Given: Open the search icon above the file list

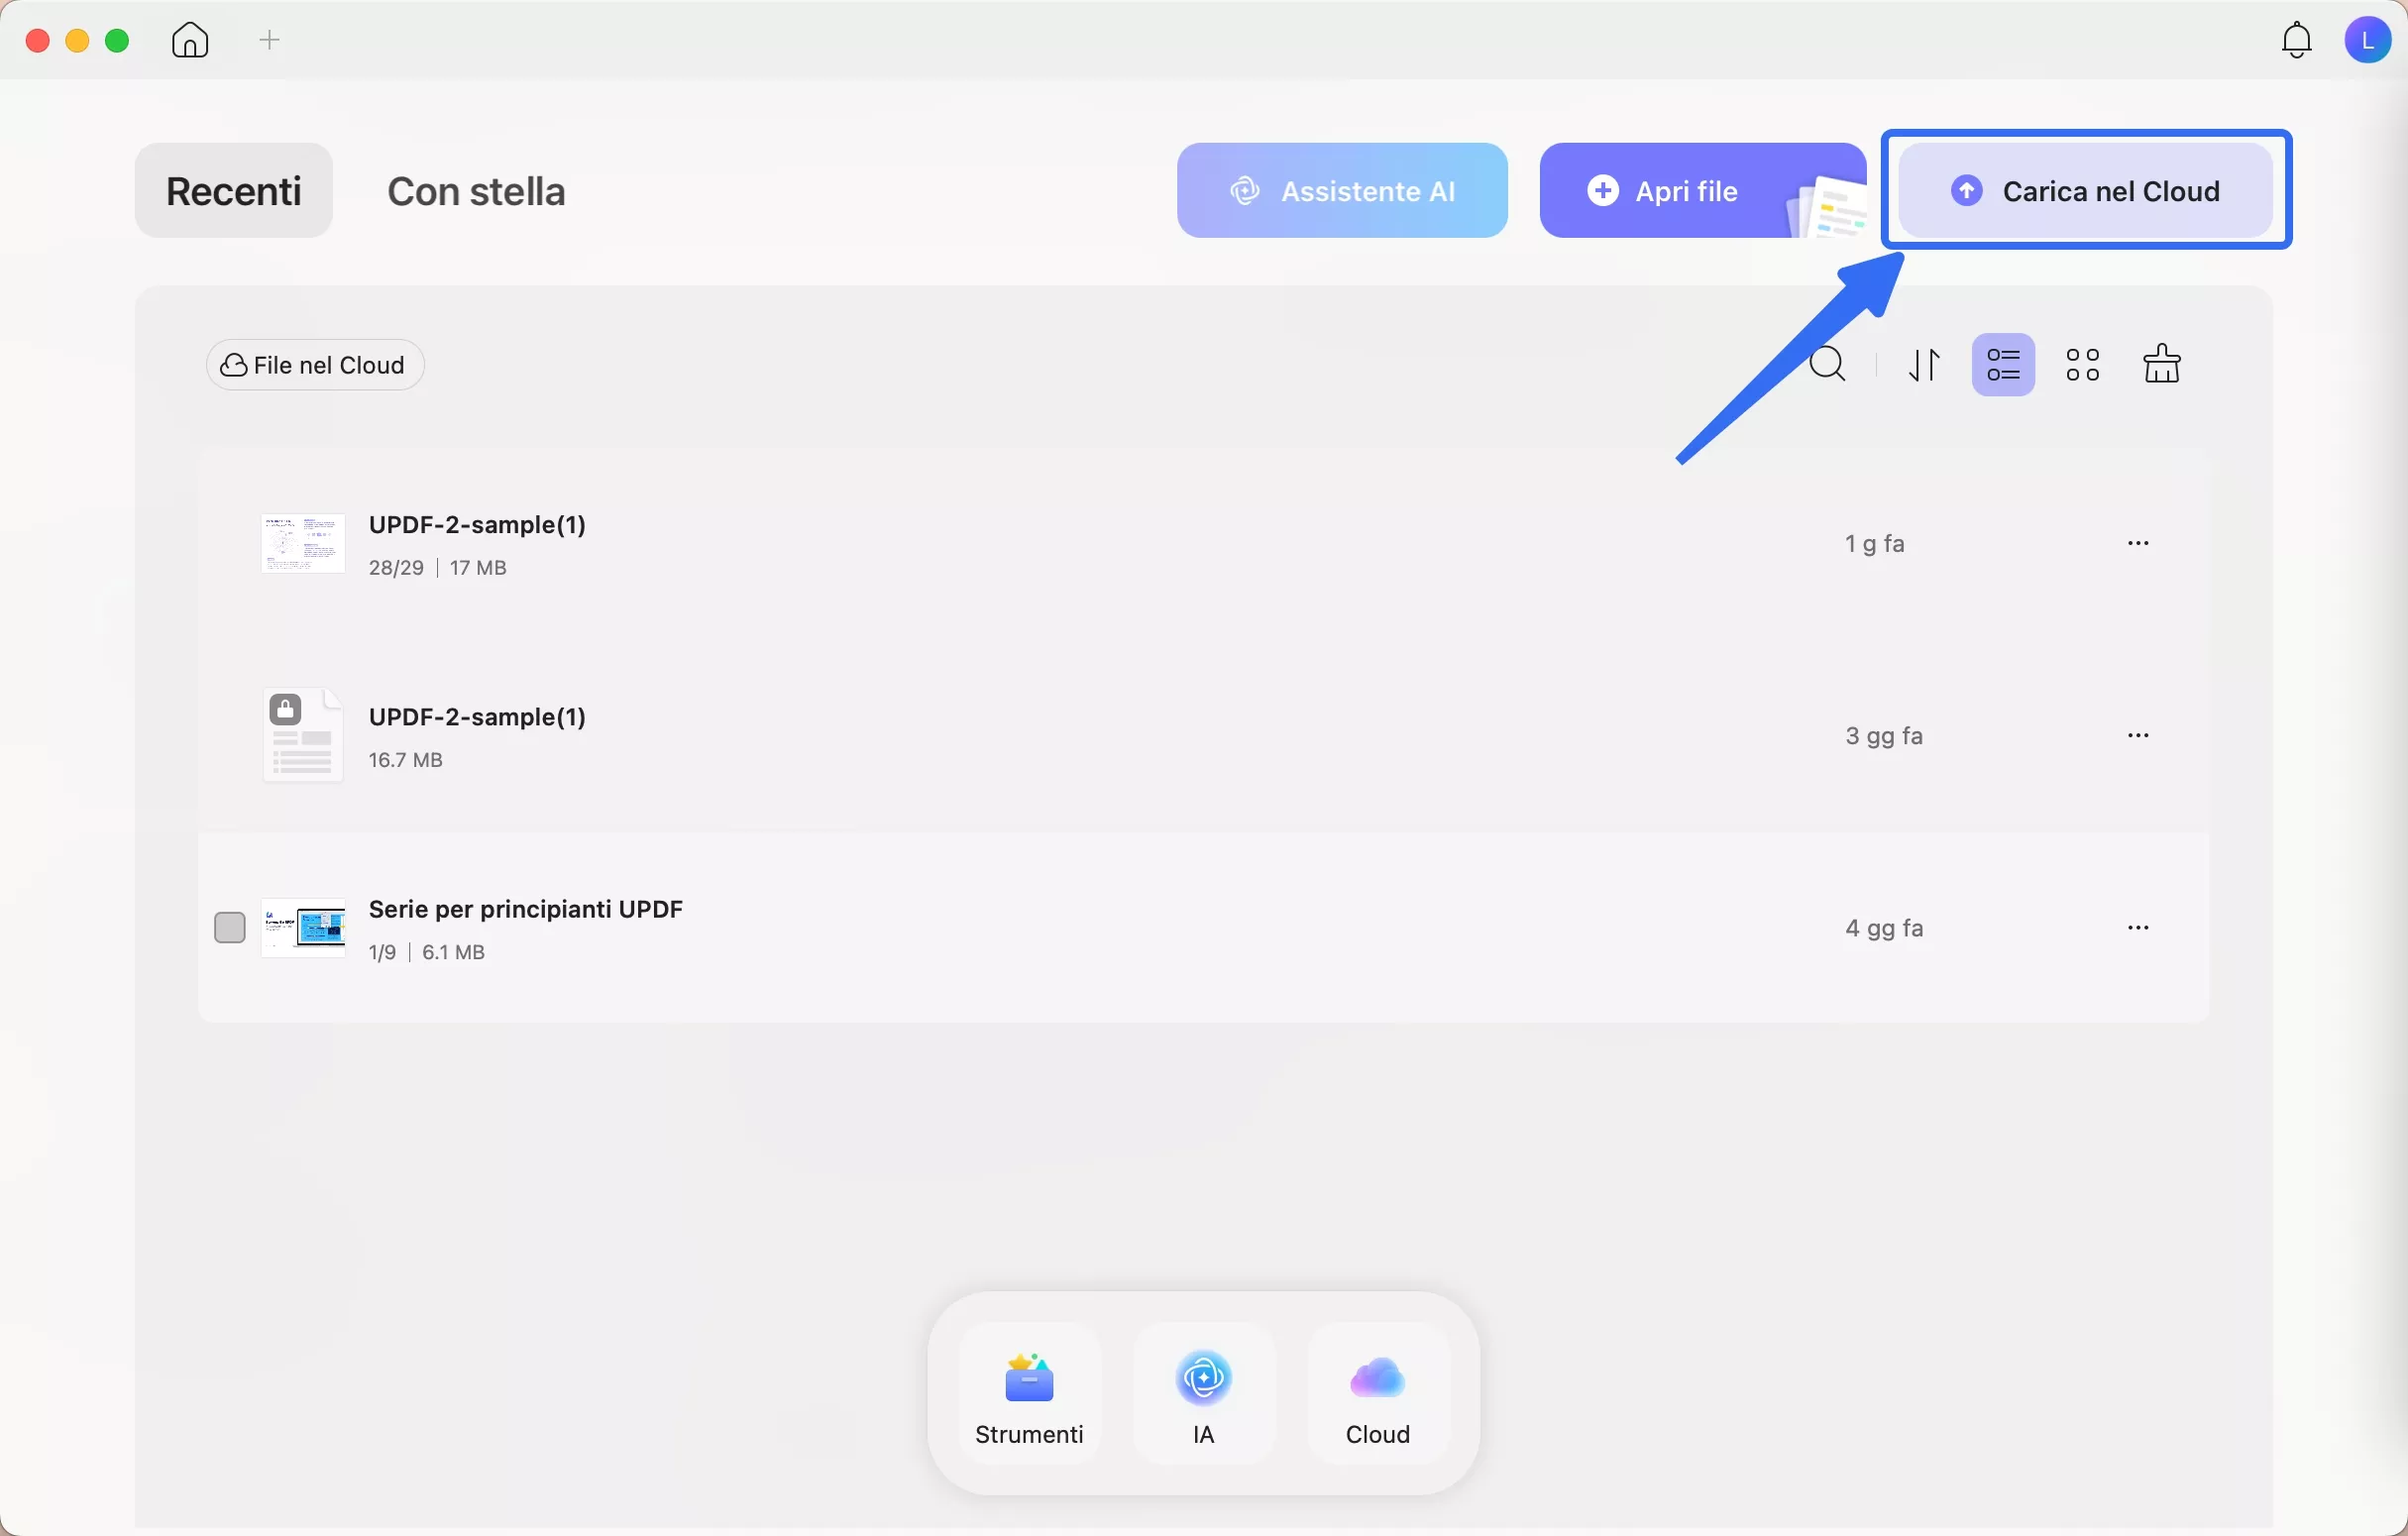Looking at the screenshot, I should pyautogui.click(x=1828, y=363).
